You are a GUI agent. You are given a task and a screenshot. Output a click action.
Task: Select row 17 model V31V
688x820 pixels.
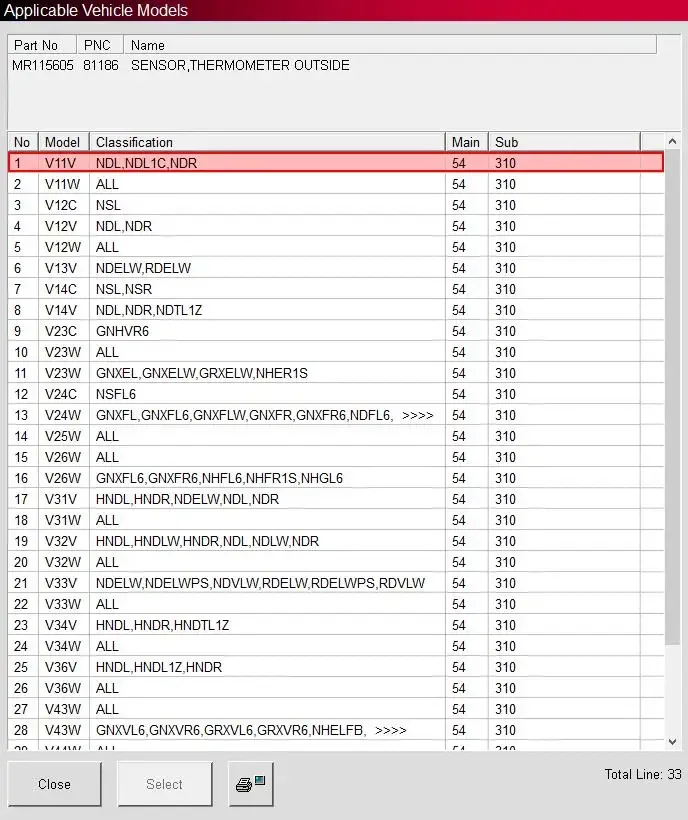[336, 499]
